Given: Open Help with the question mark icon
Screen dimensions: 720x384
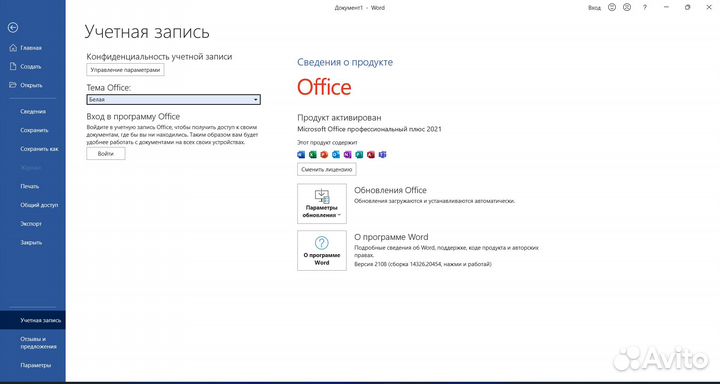Looking at the screenshot, I should coord(645,7).
